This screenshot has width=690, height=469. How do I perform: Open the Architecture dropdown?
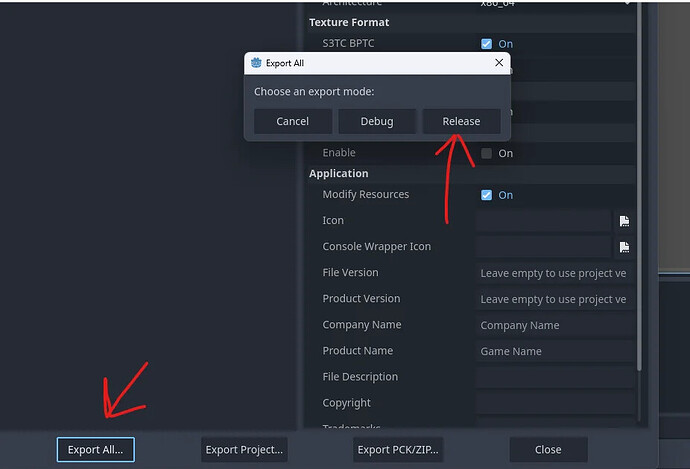pos(556,4)
